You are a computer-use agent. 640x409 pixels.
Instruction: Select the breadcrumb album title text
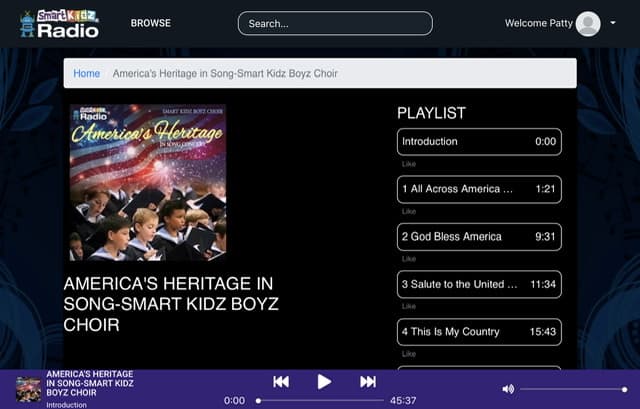click(225, 73)
